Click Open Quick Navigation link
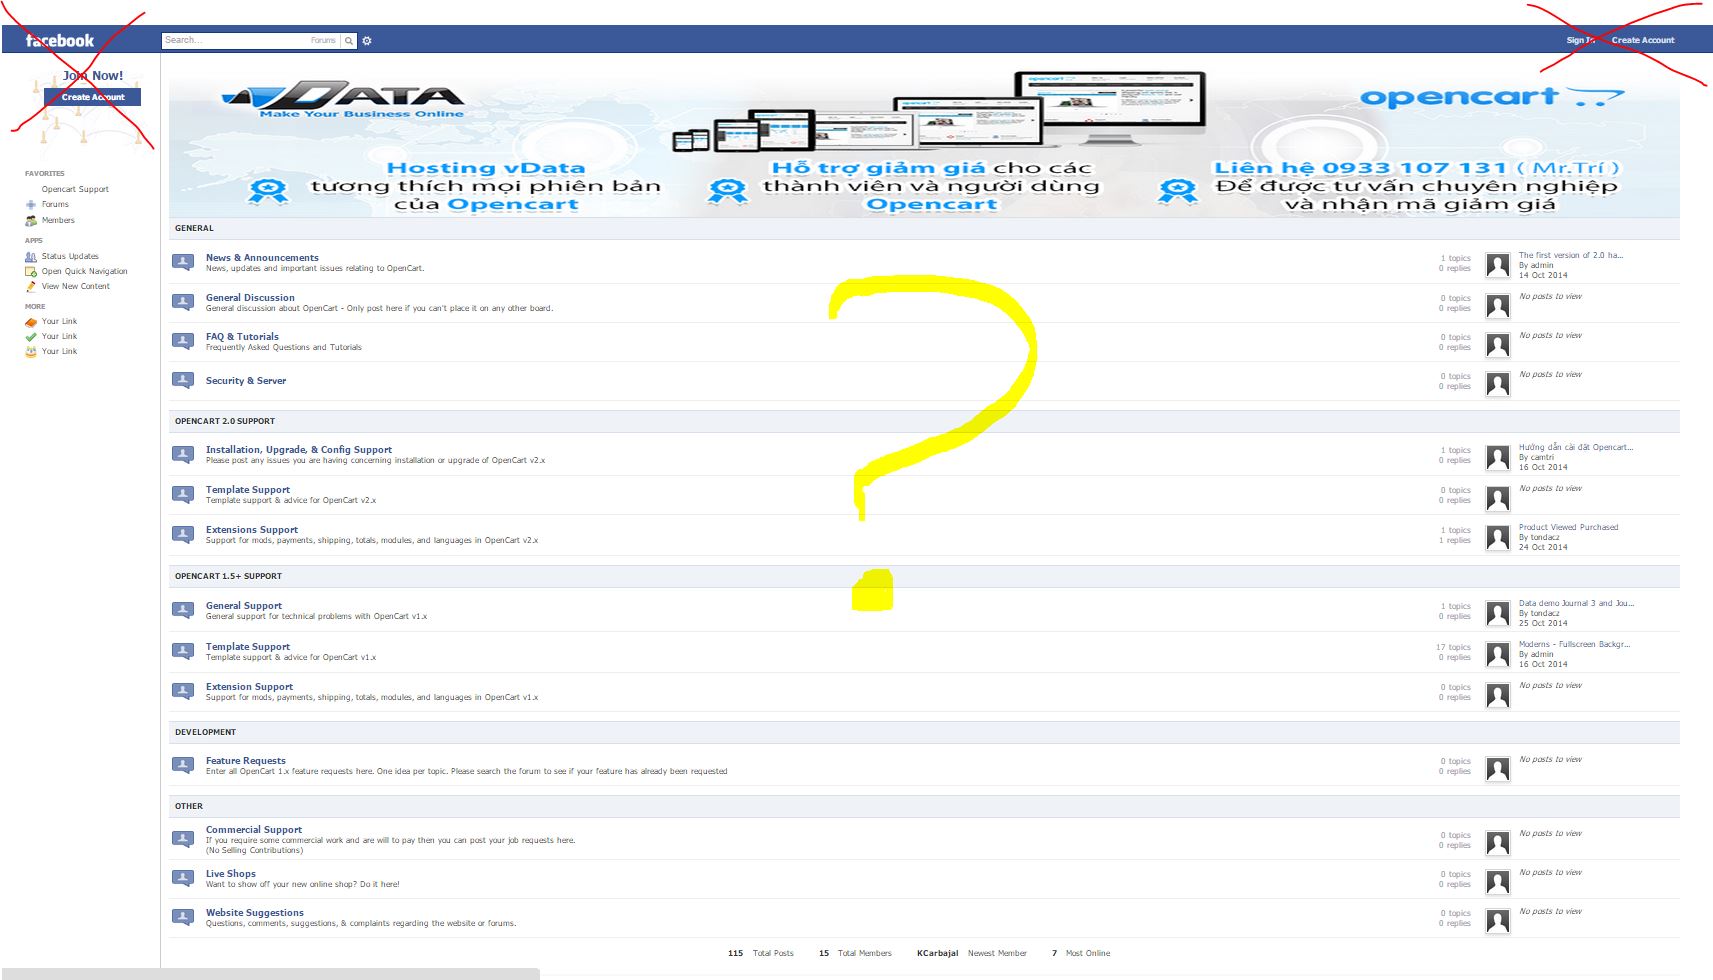The height and width of the screenshot is (980, 1713). click(x=85, y=271)
